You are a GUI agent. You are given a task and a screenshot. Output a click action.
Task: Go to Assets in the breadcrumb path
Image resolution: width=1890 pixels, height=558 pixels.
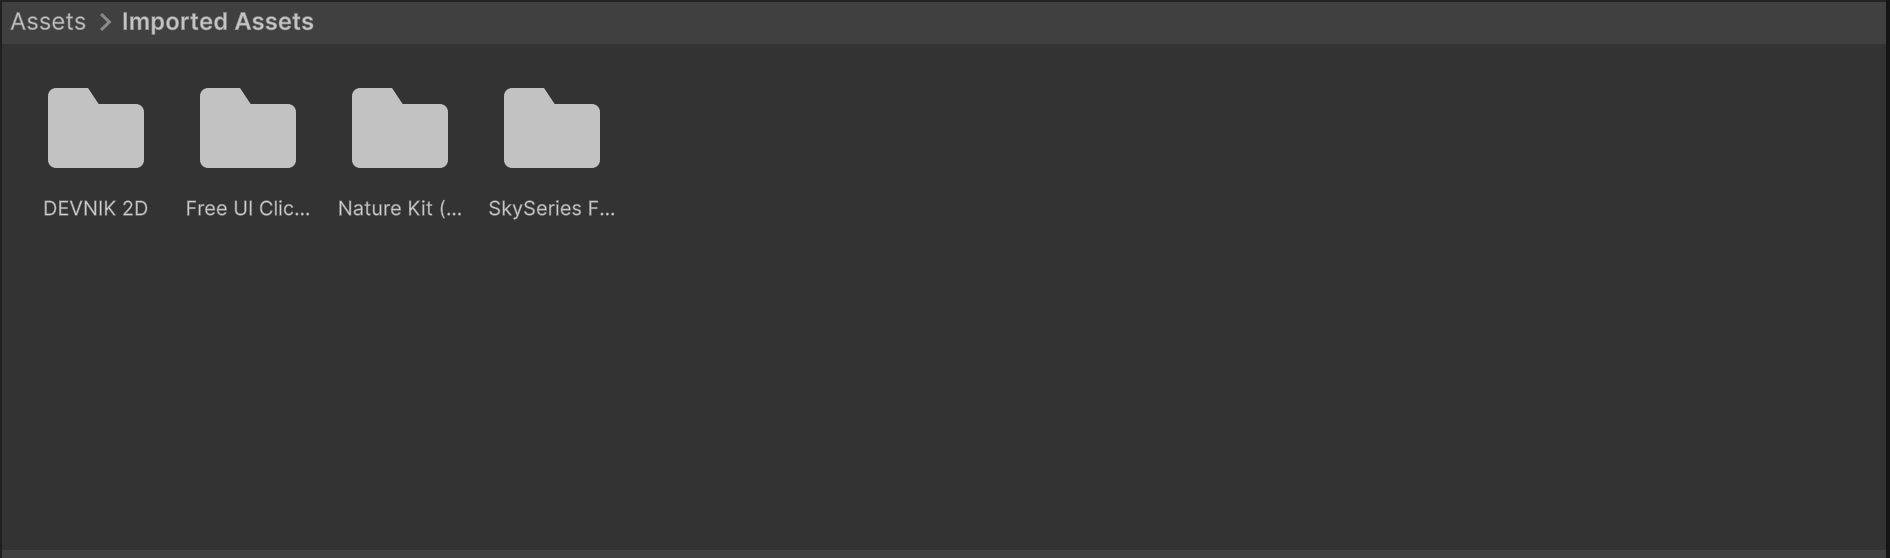pyautogui.click(x=48, y=22)
